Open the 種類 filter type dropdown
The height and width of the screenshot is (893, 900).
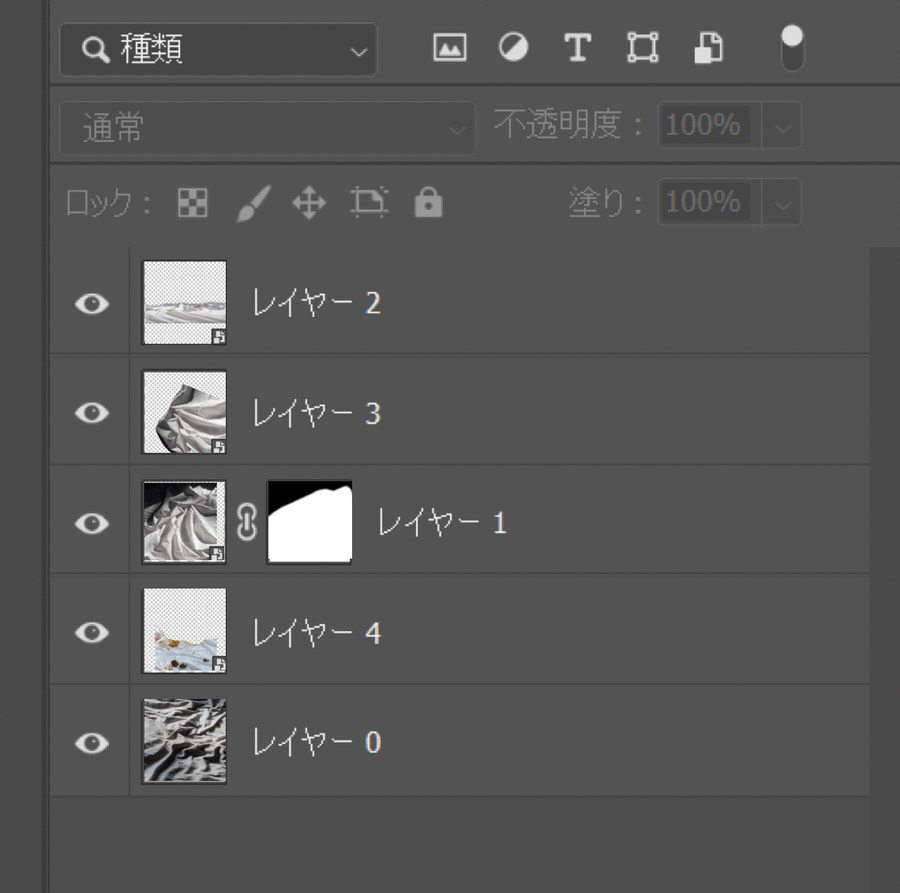coord(218,50)
